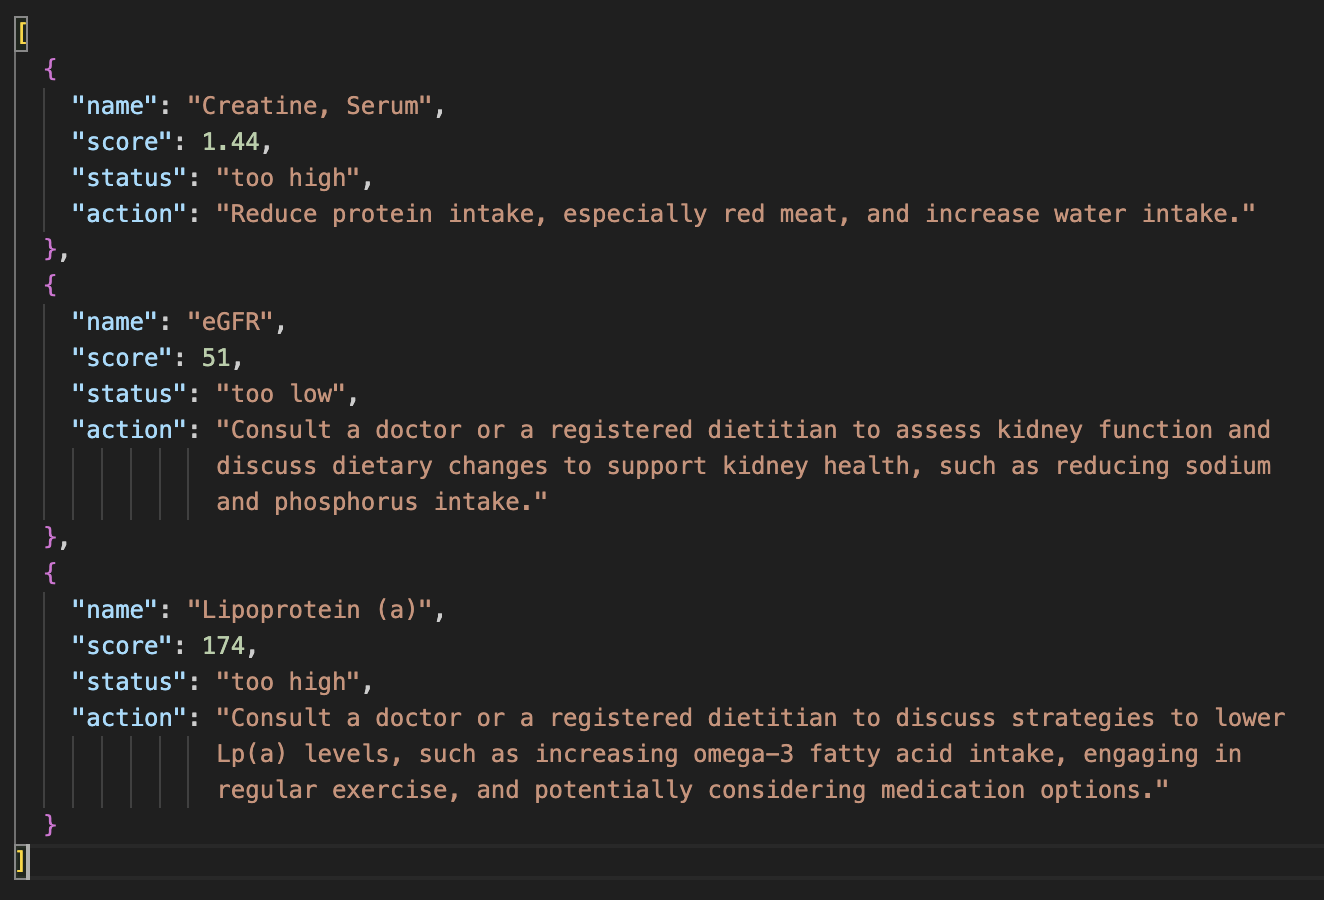The width and height of the screenshot is (1324, 900).
Task: Click the closing curly brace of the last object
Action: (x=51, y=825)
